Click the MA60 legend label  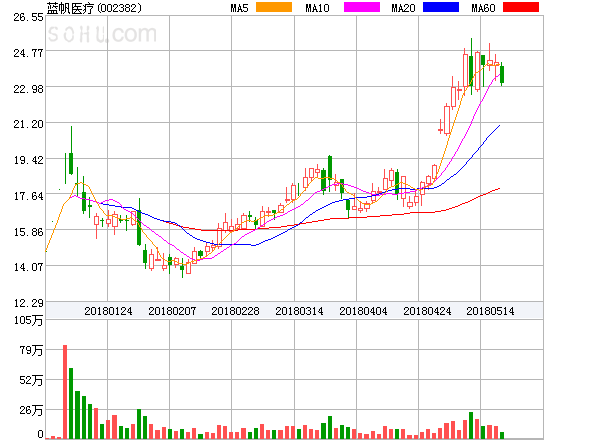pyautogui.click(x=483, y=8)
